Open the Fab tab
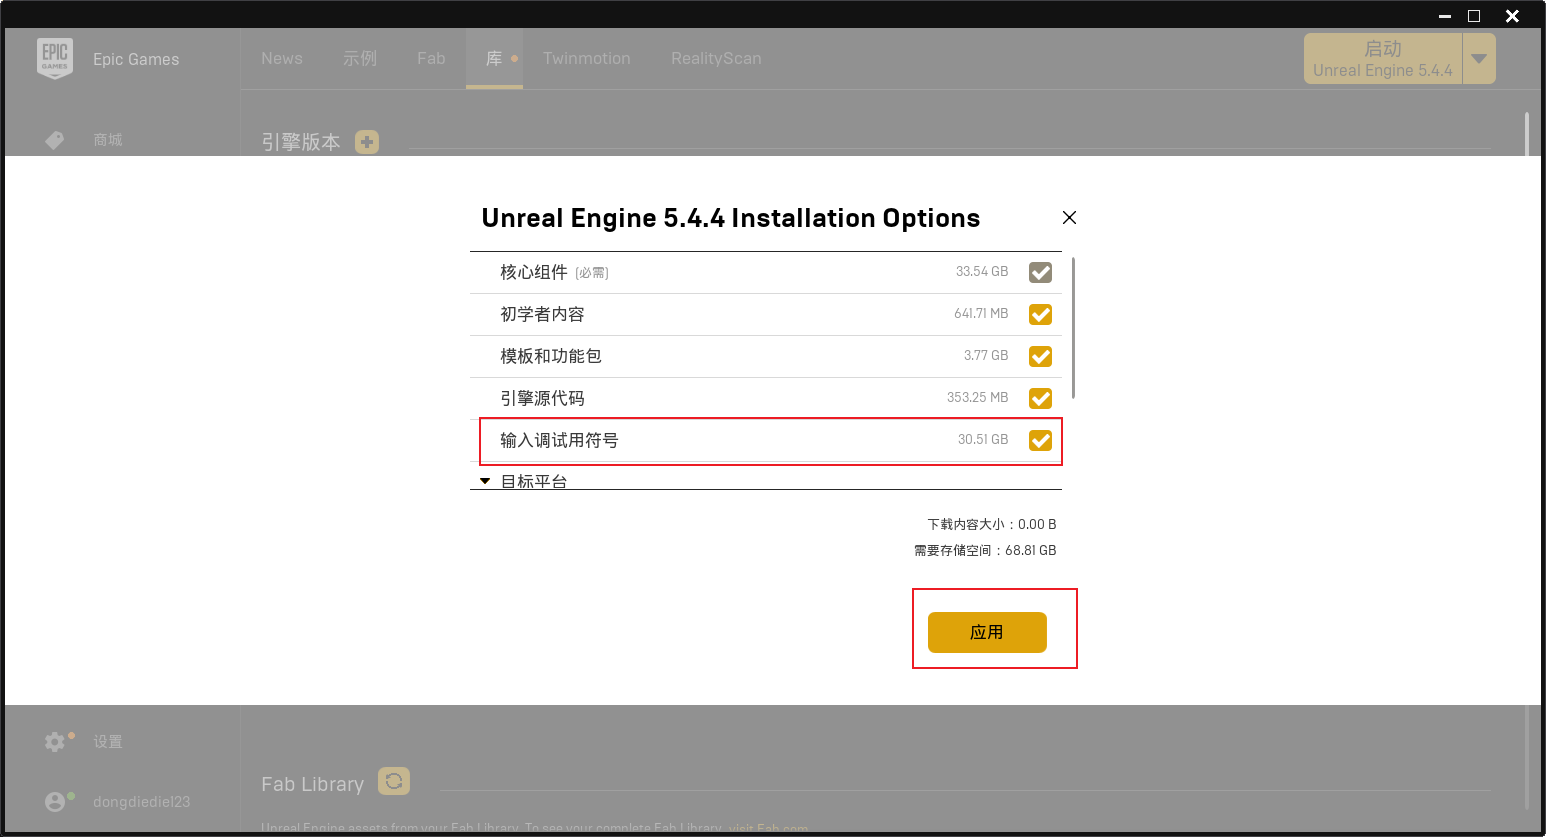The width and height of the screenshot is (1546, 837). click(x=431, y=58)
